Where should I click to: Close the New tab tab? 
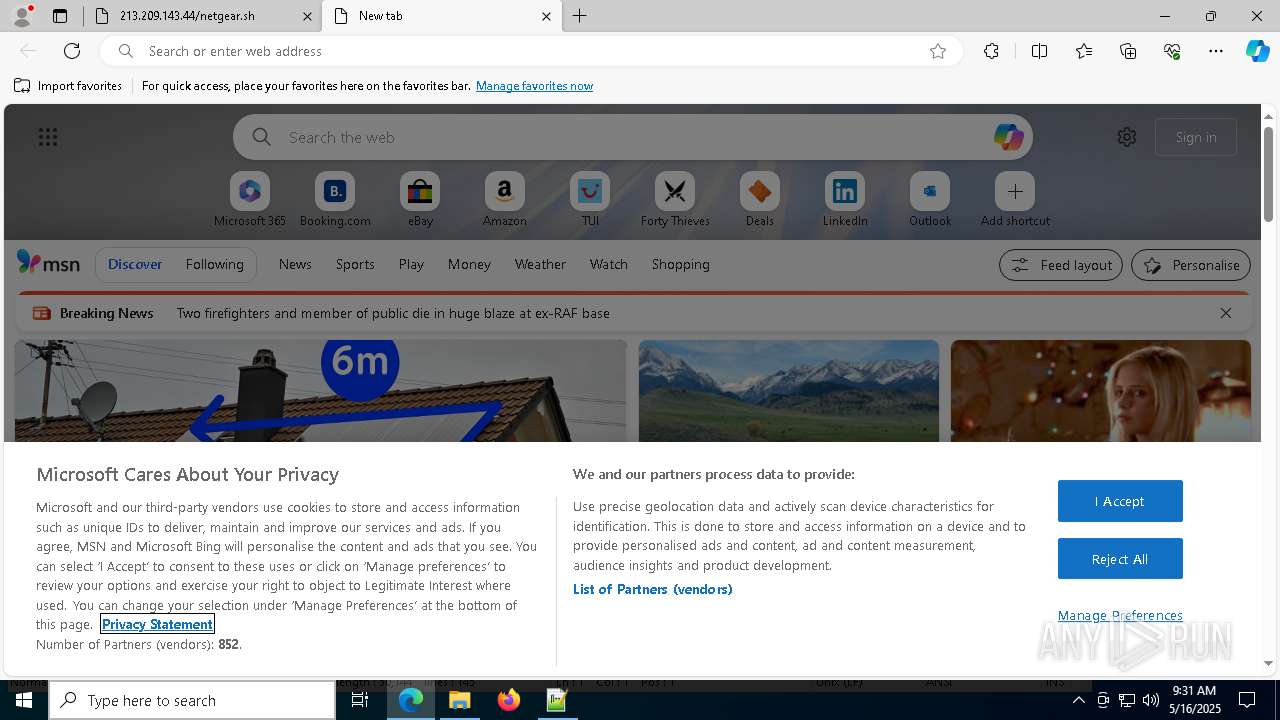(x=546, y=16)
